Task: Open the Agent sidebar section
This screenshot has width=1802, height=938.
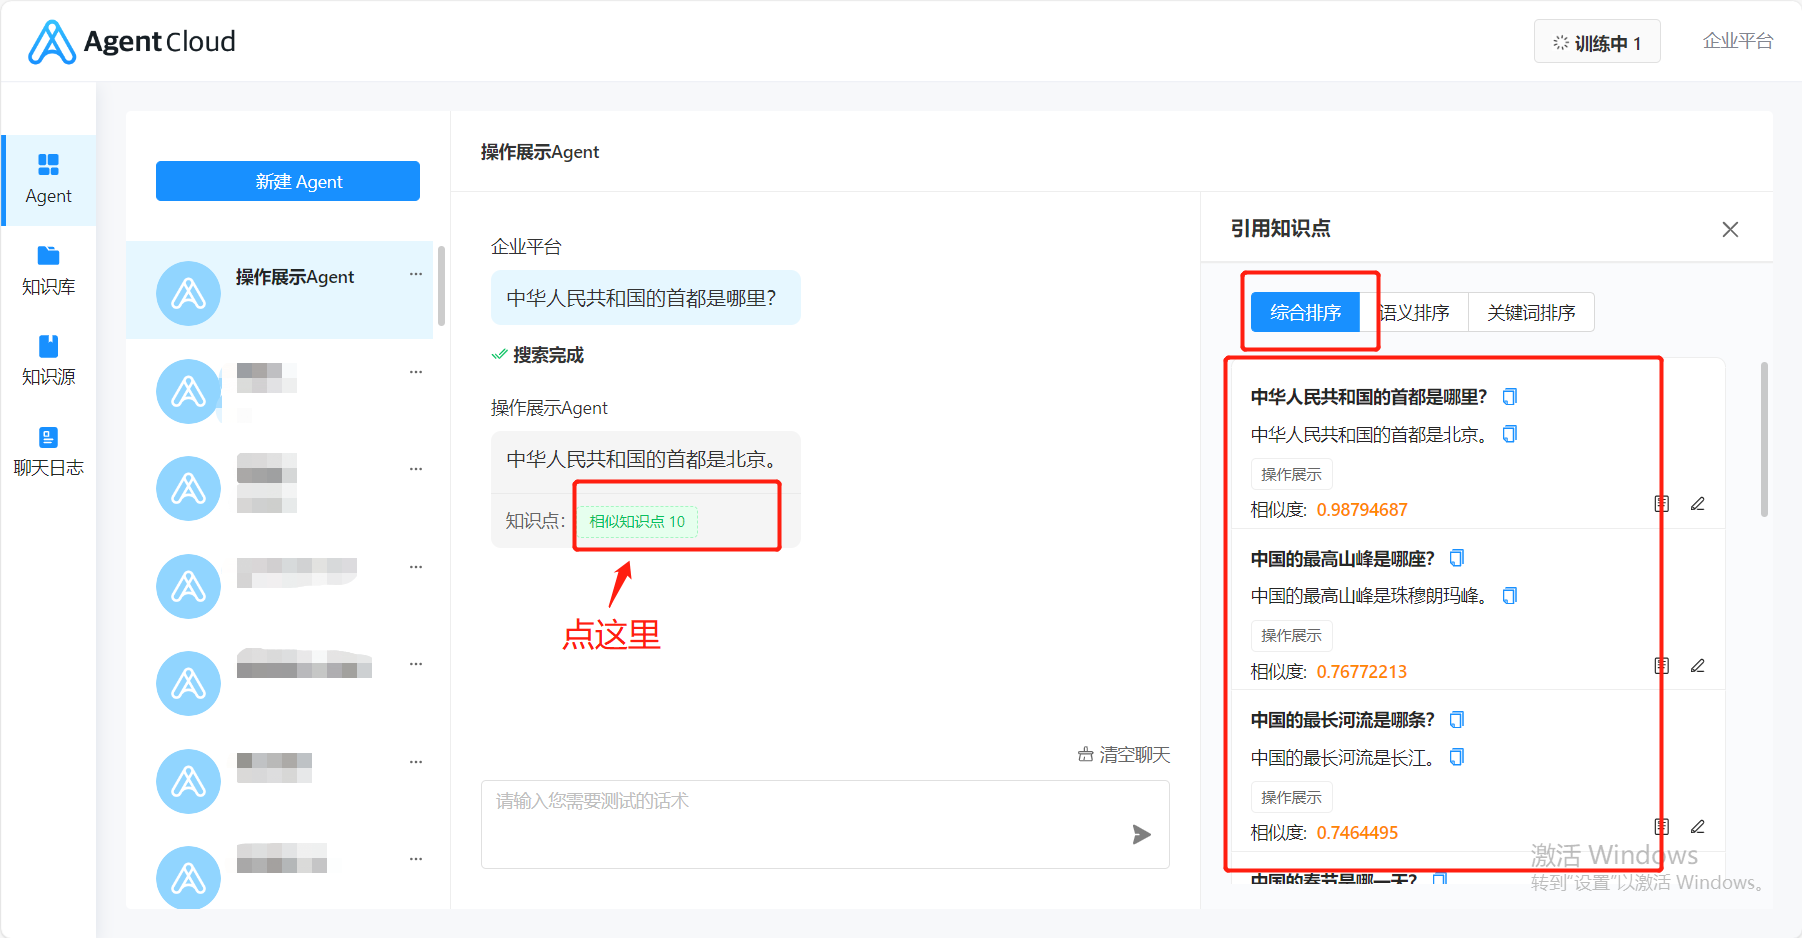Action: point(48,180)
